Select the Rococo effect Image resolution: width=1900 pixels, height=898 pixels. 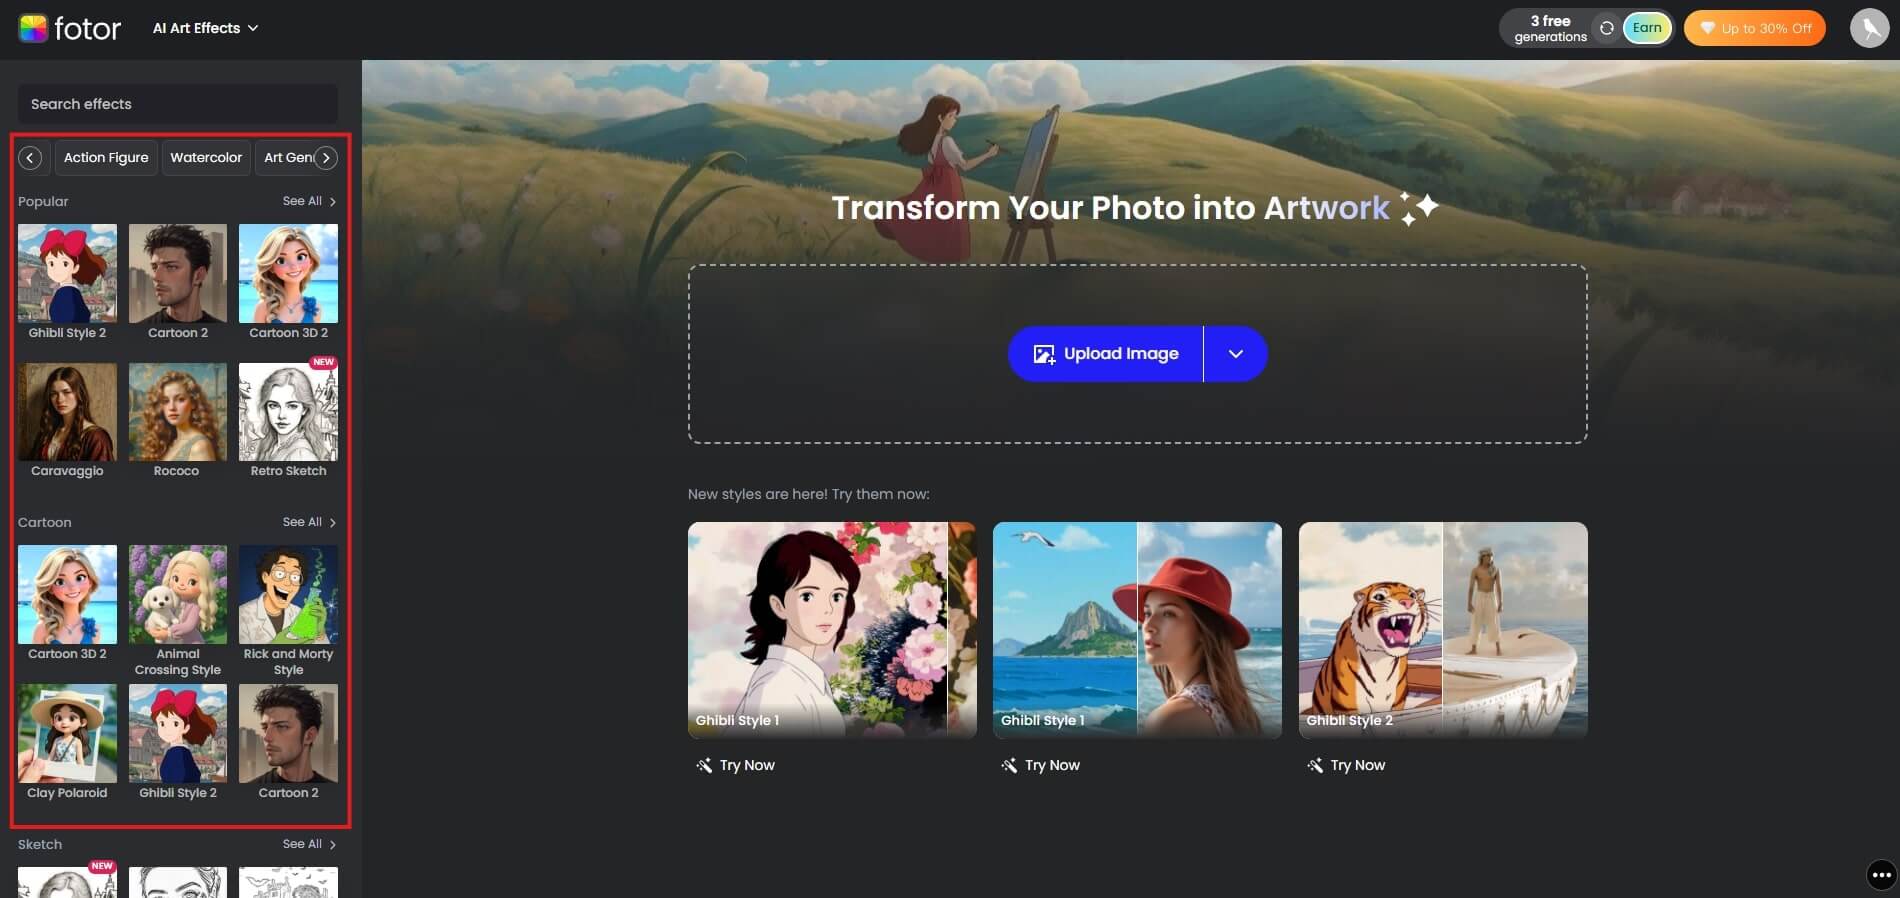(178, 421)
